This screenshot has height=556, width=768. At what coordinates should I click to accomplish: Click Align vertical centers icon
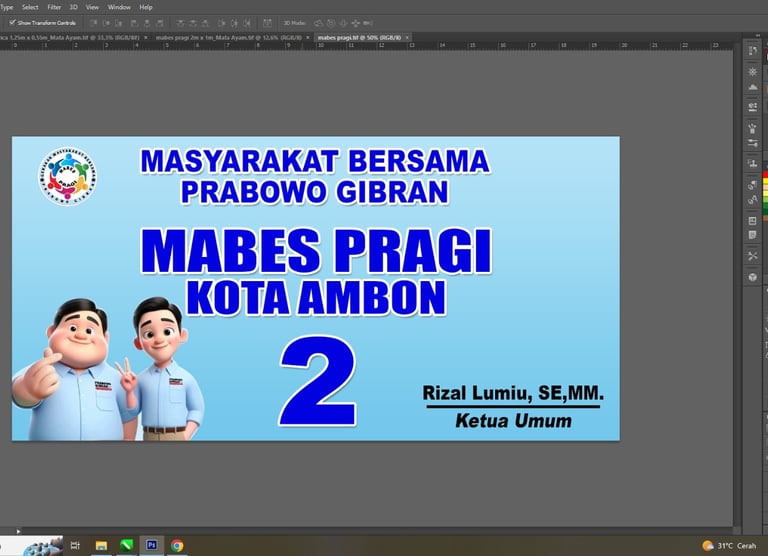(x=106, y=23)
